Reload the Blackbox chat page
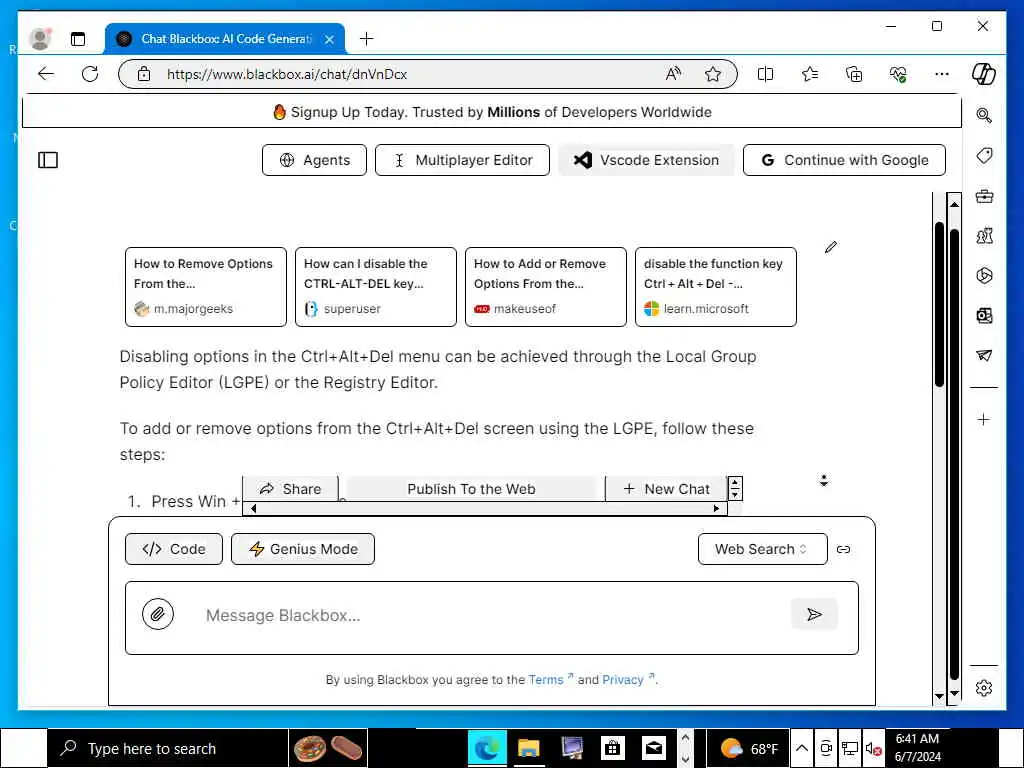This screenshot has height=768, width=1024. point(90,74)
